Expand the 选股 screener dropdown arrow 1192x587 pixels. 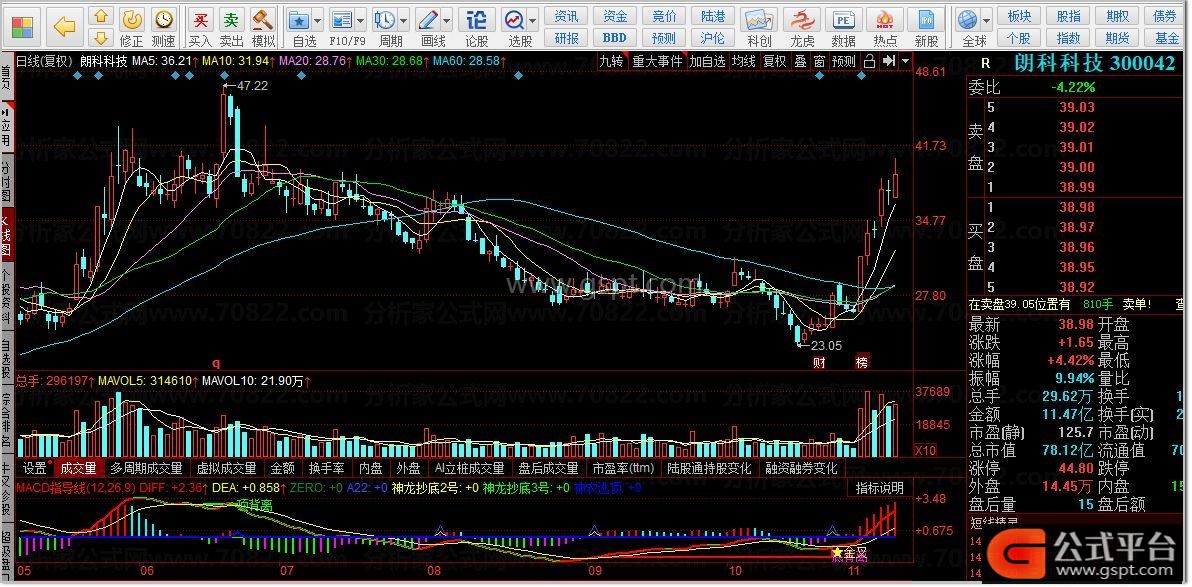534,21
